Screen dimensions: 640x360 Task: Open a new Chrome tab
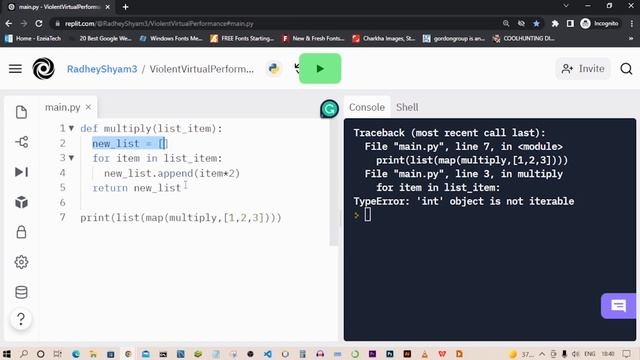tap(125, 7)
